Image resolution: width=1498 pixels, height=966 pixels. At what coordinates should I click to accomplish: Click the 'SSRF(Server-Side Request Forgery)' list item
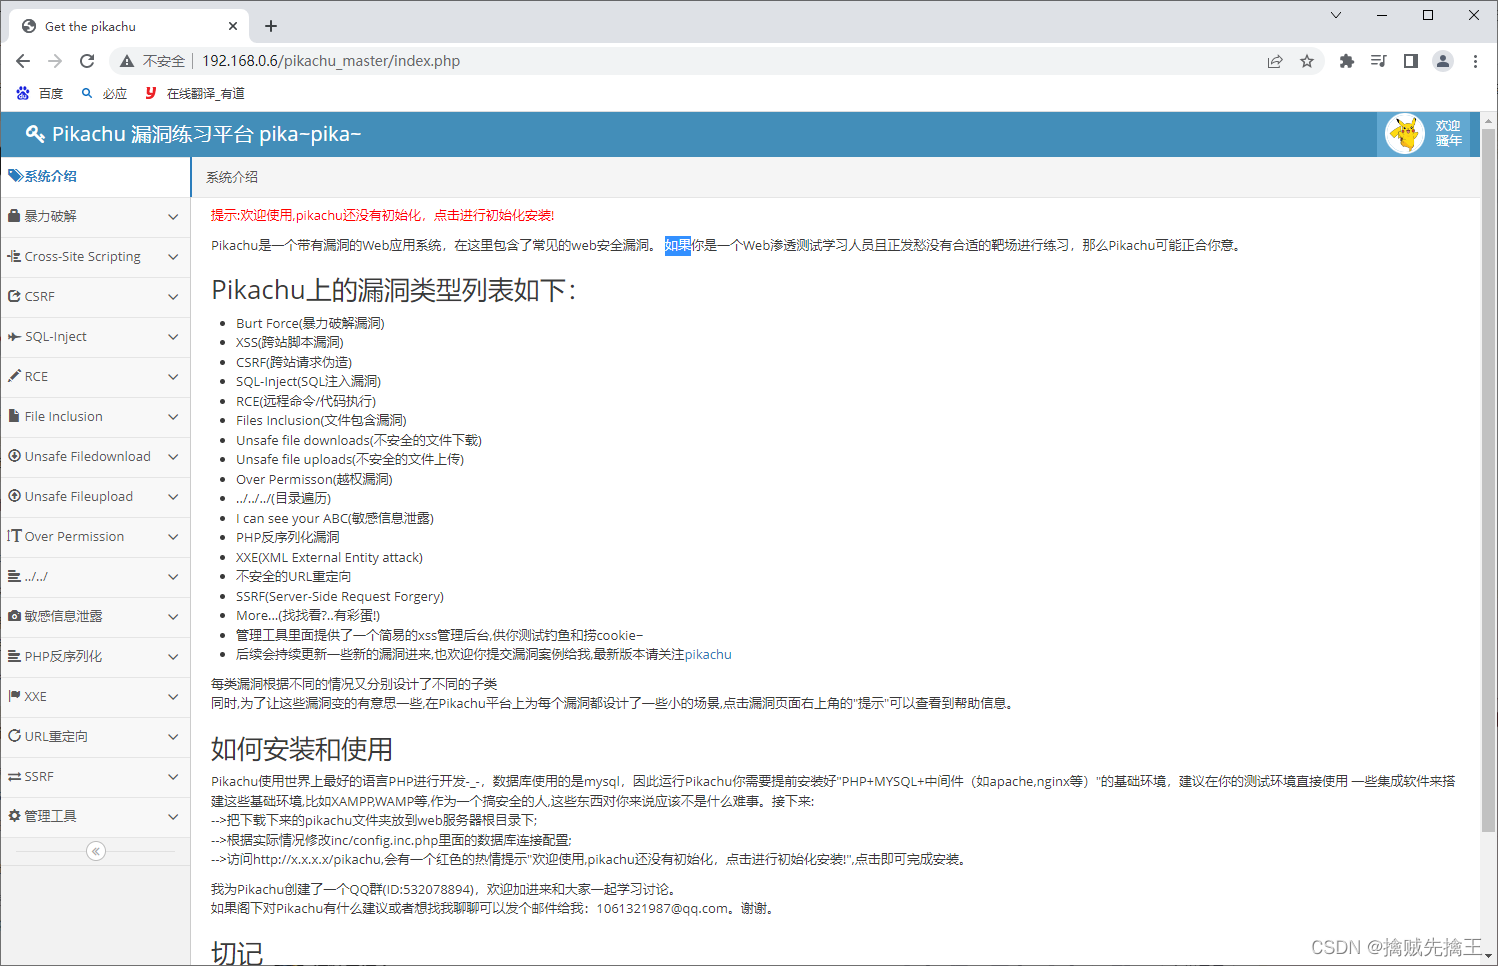coord(340,596)
